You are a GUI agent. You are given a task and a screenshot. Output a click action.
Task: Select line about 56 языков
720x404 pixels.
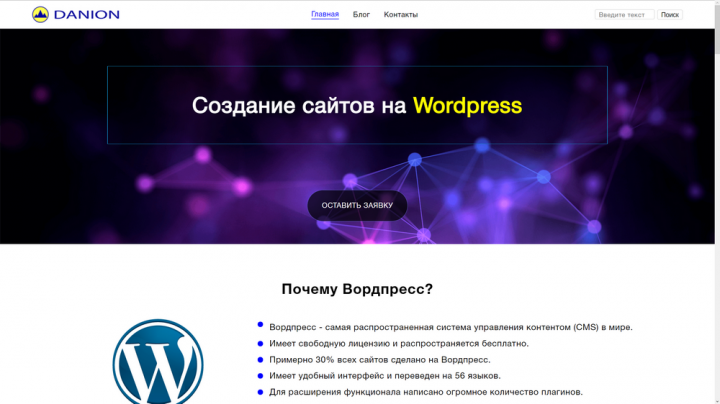(385, 376)
